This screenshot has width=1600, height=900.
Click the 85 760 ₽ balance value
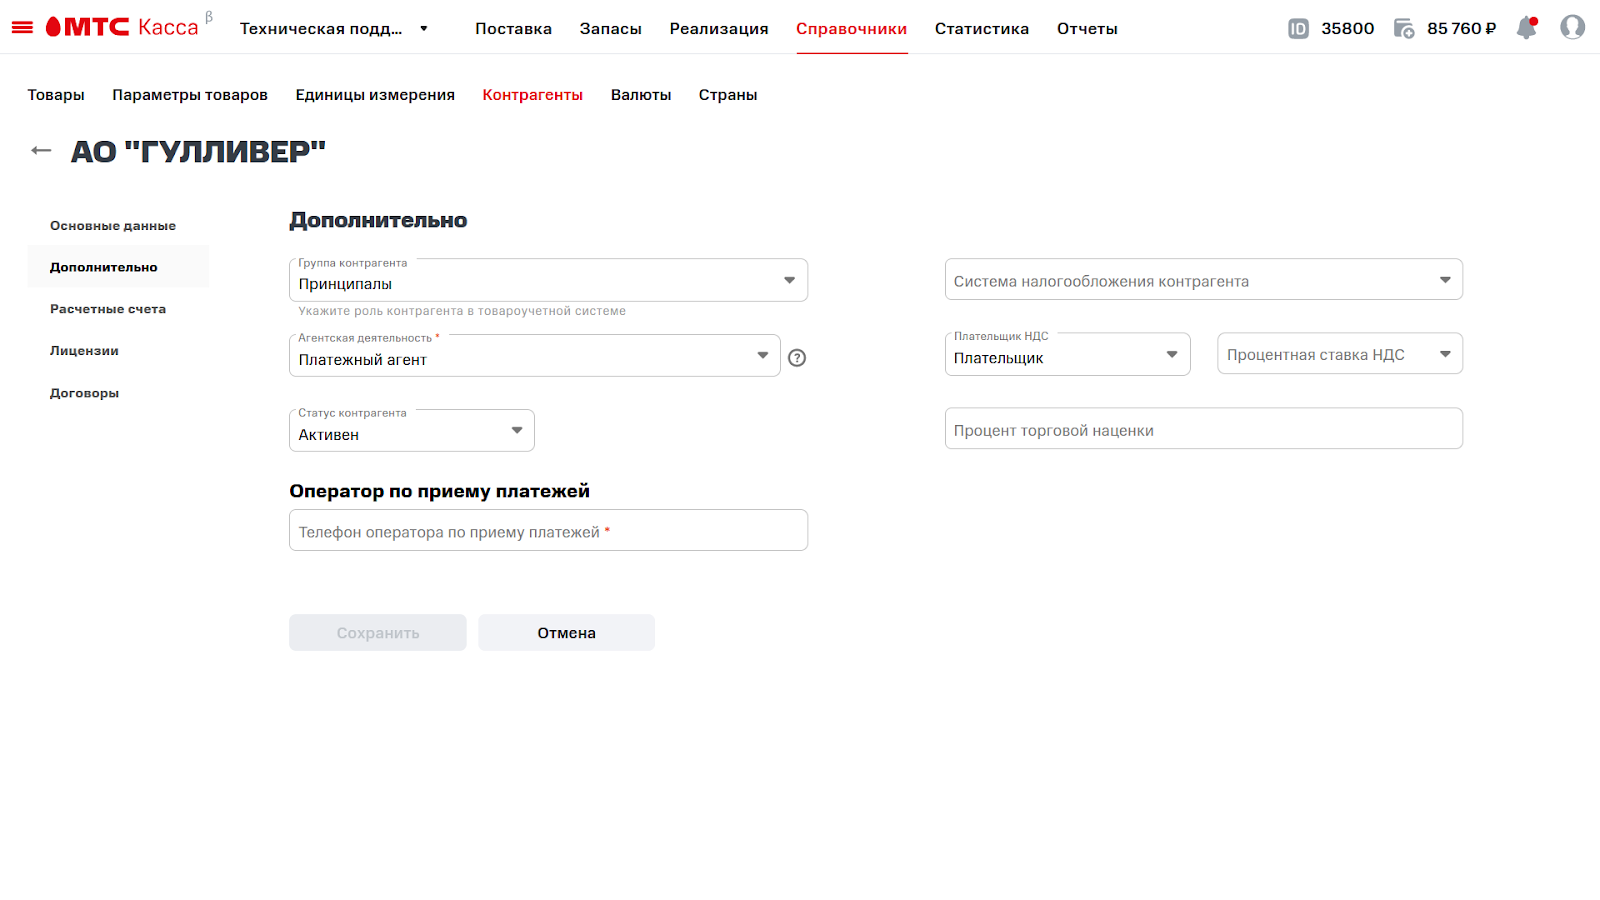click(1461, 28)
